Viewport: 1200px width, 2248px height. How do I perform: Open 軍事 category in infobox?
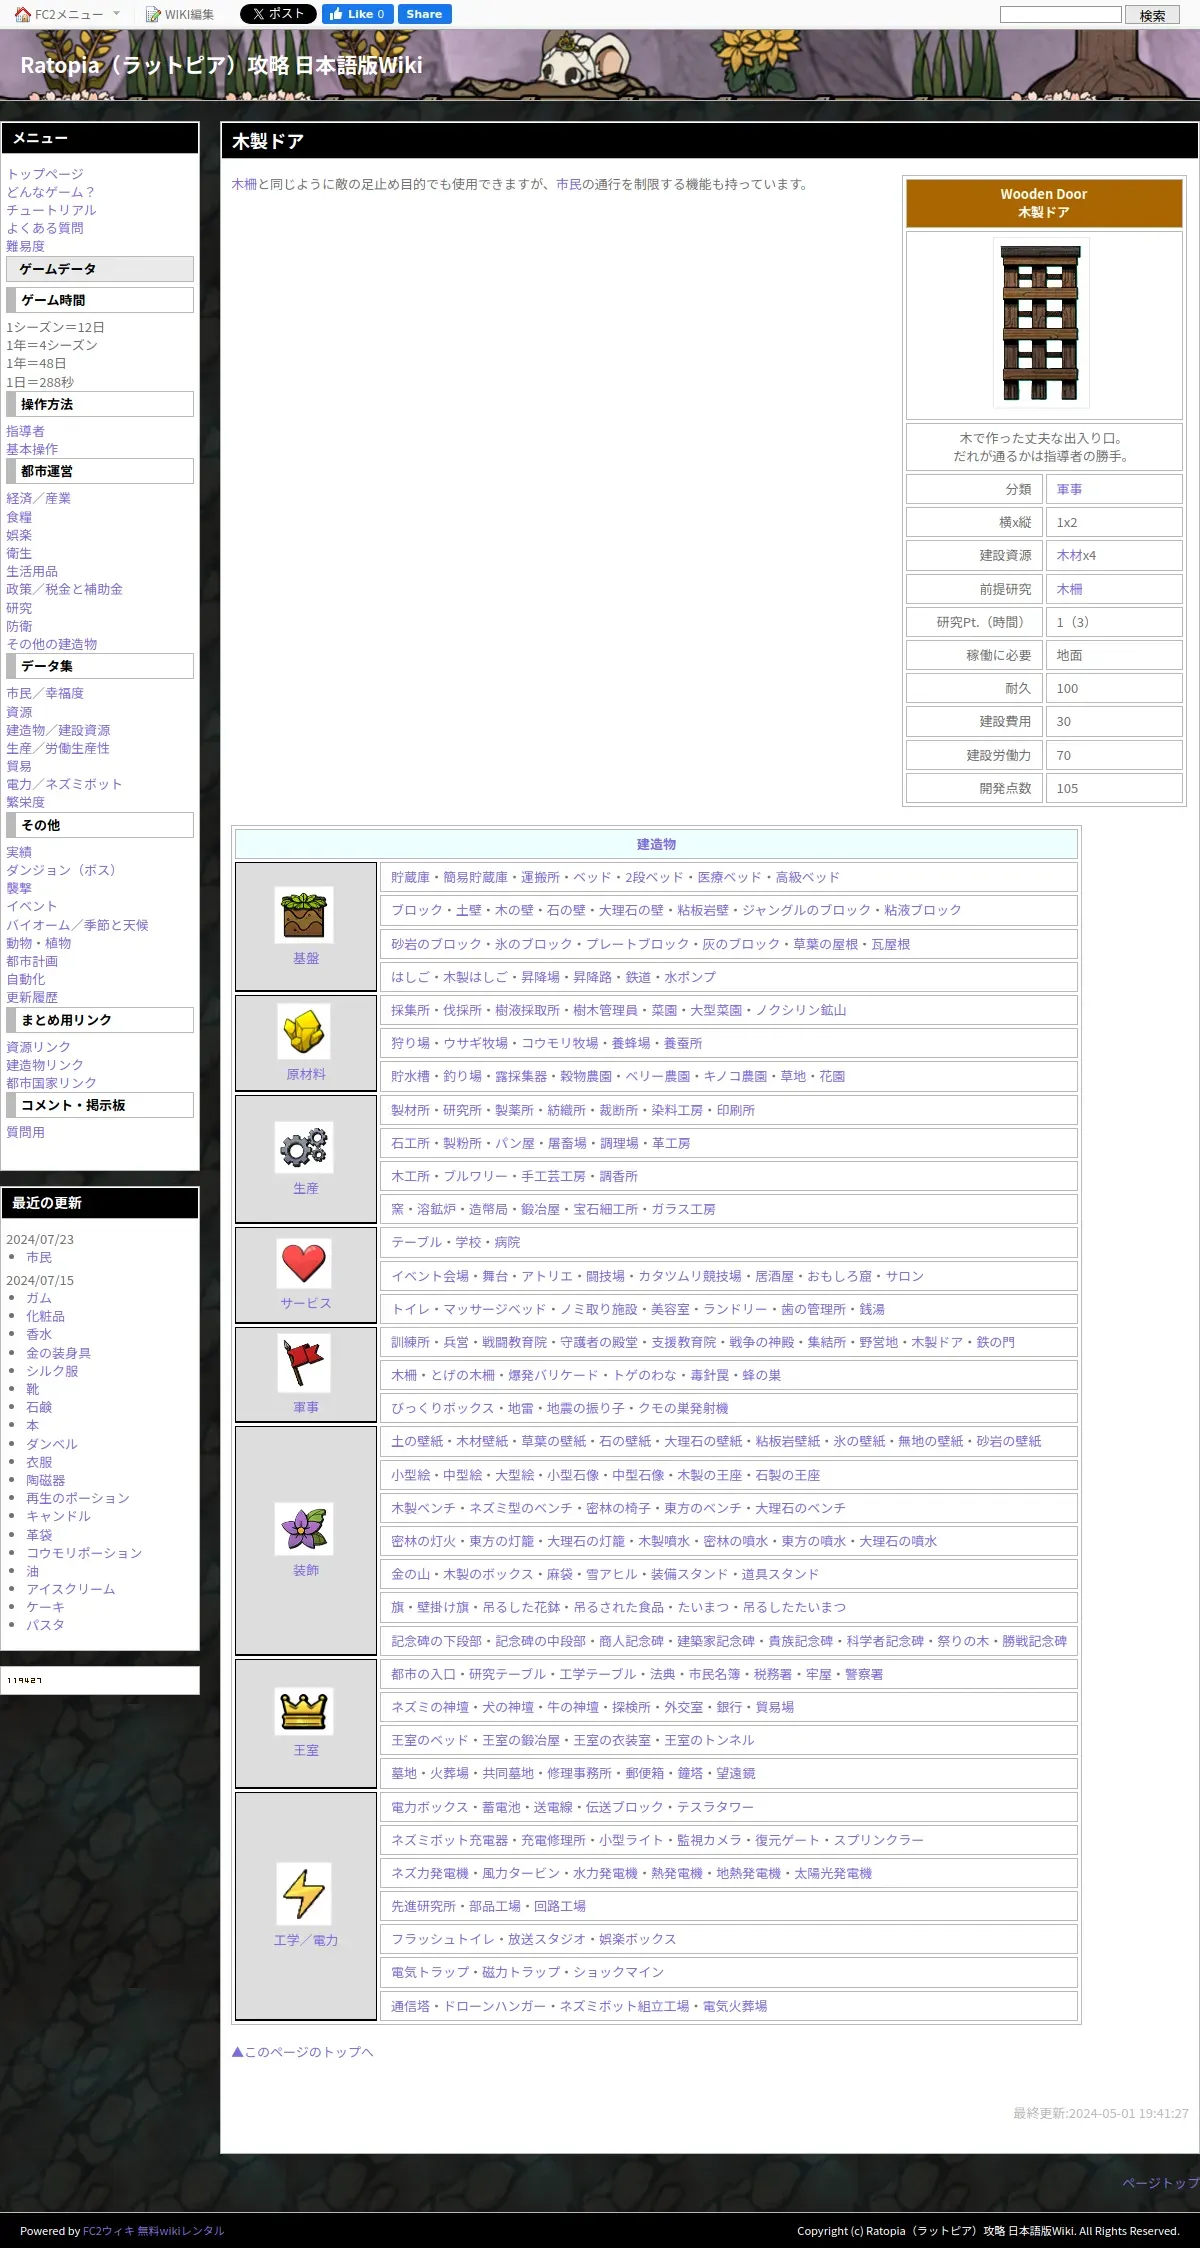tap(1069, 489)
